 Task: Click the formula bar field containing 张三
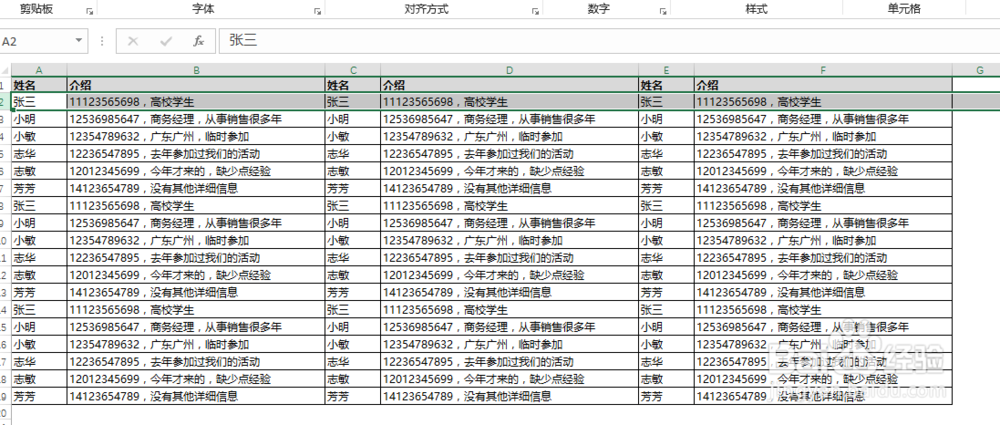point(608,41)
